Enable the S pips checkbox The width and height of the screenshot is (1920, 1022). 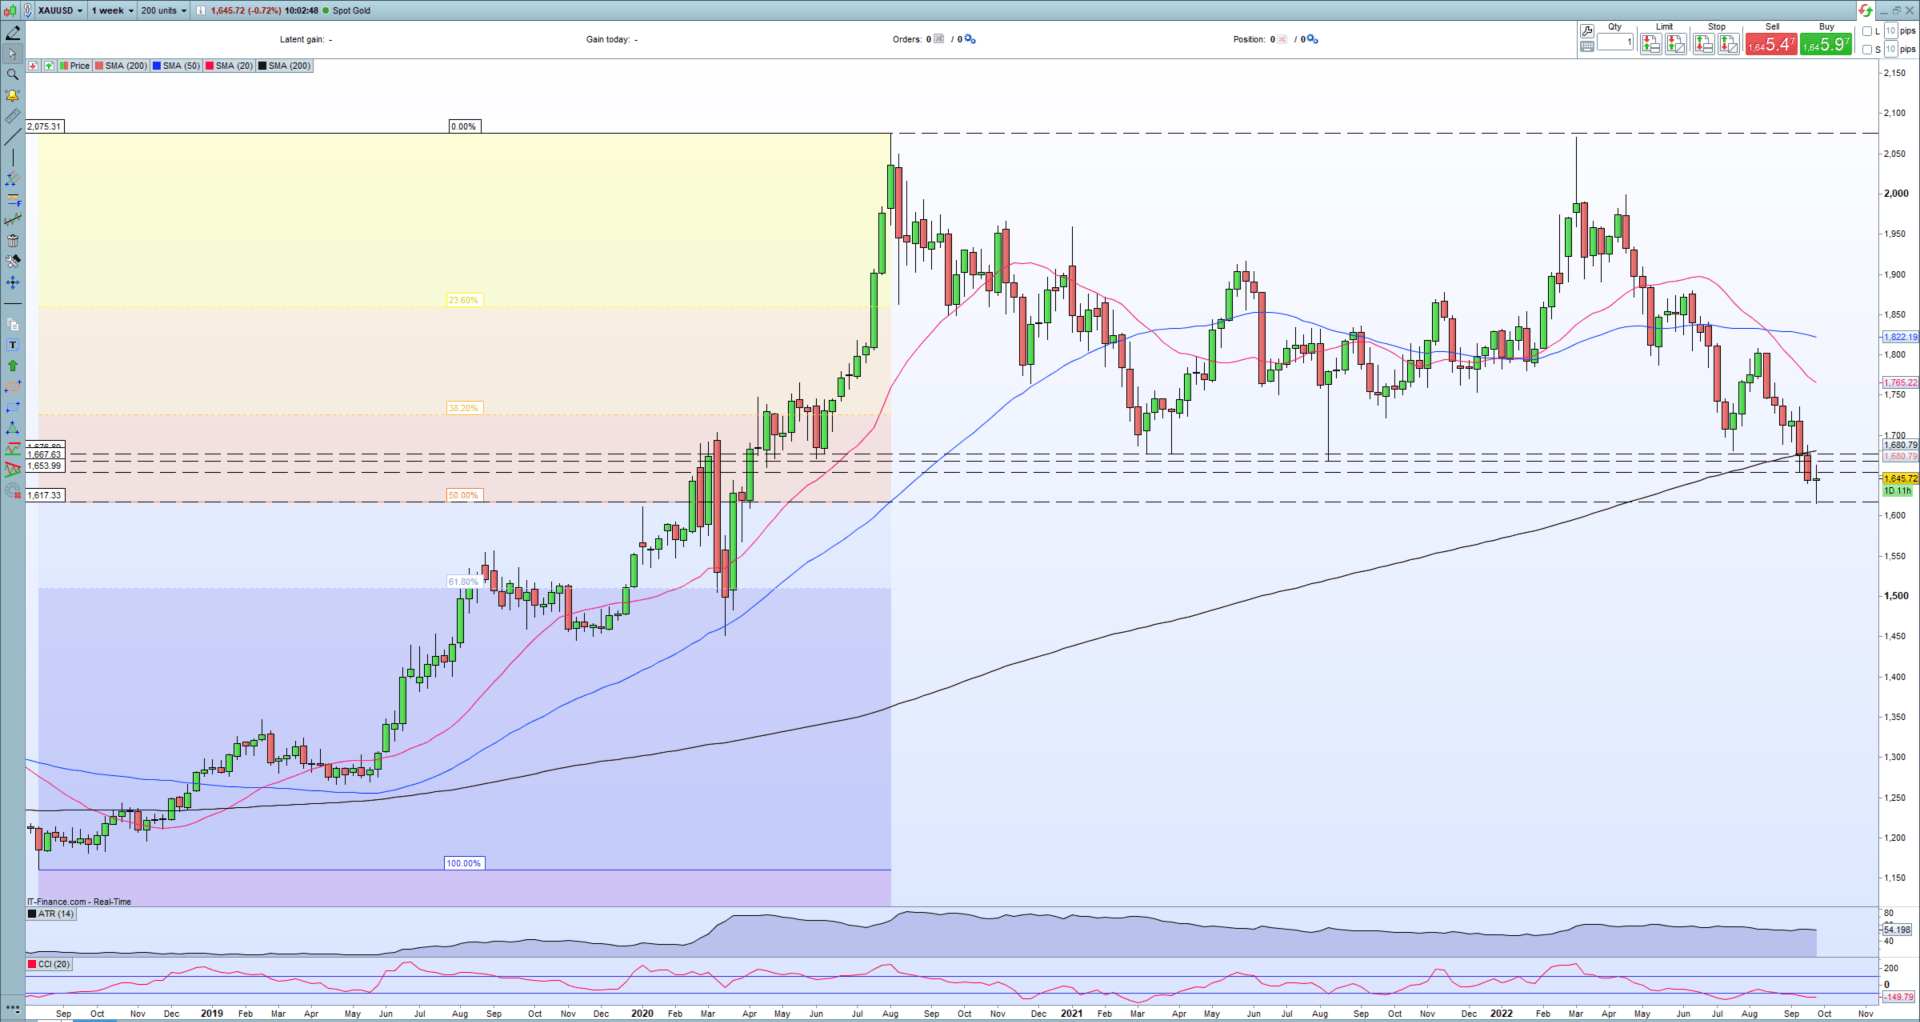click(1867, 49)
